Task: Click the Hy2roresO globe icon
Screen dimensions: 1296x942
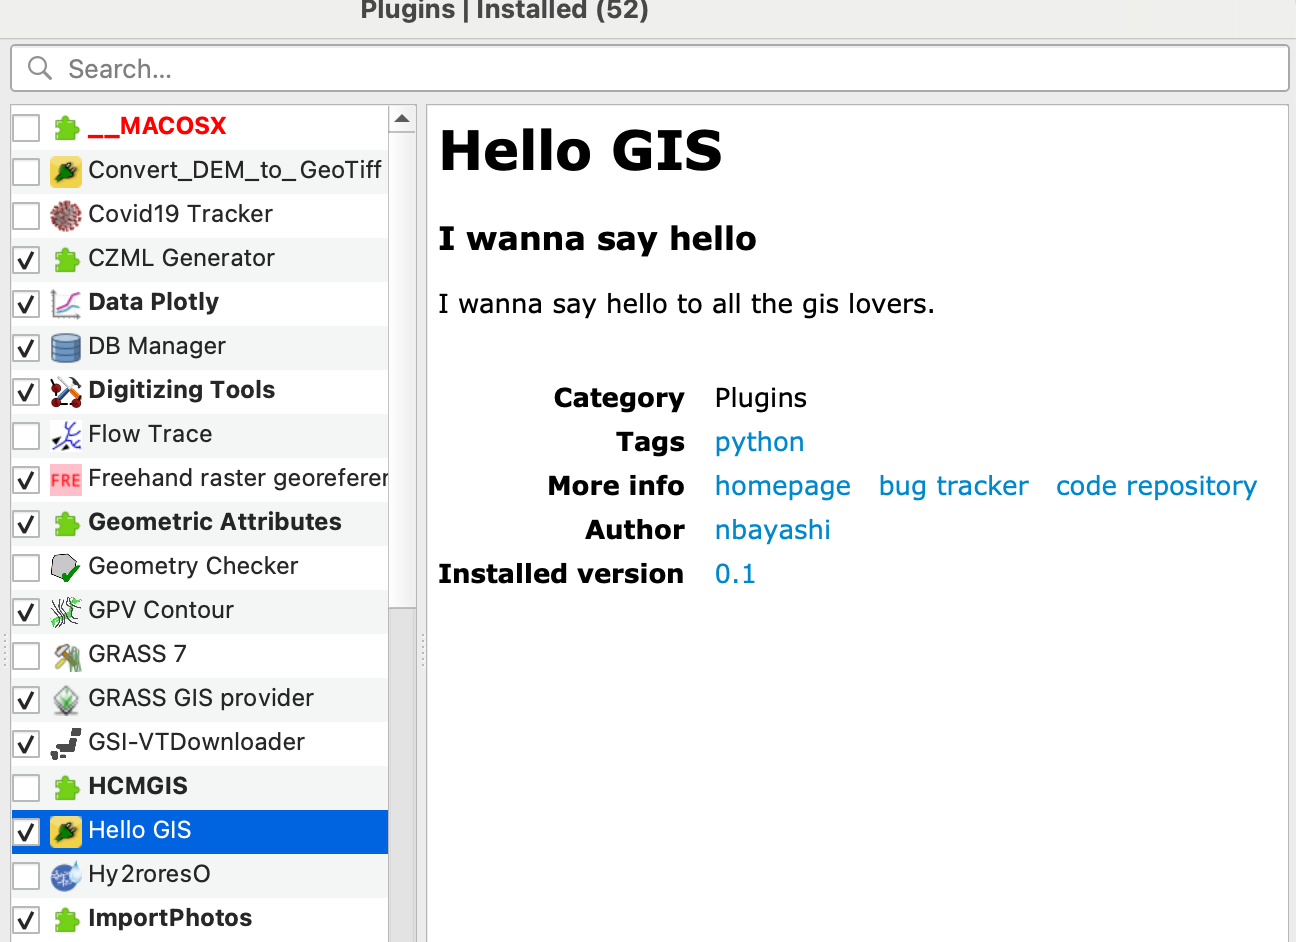Action: (x=65, y=874)
